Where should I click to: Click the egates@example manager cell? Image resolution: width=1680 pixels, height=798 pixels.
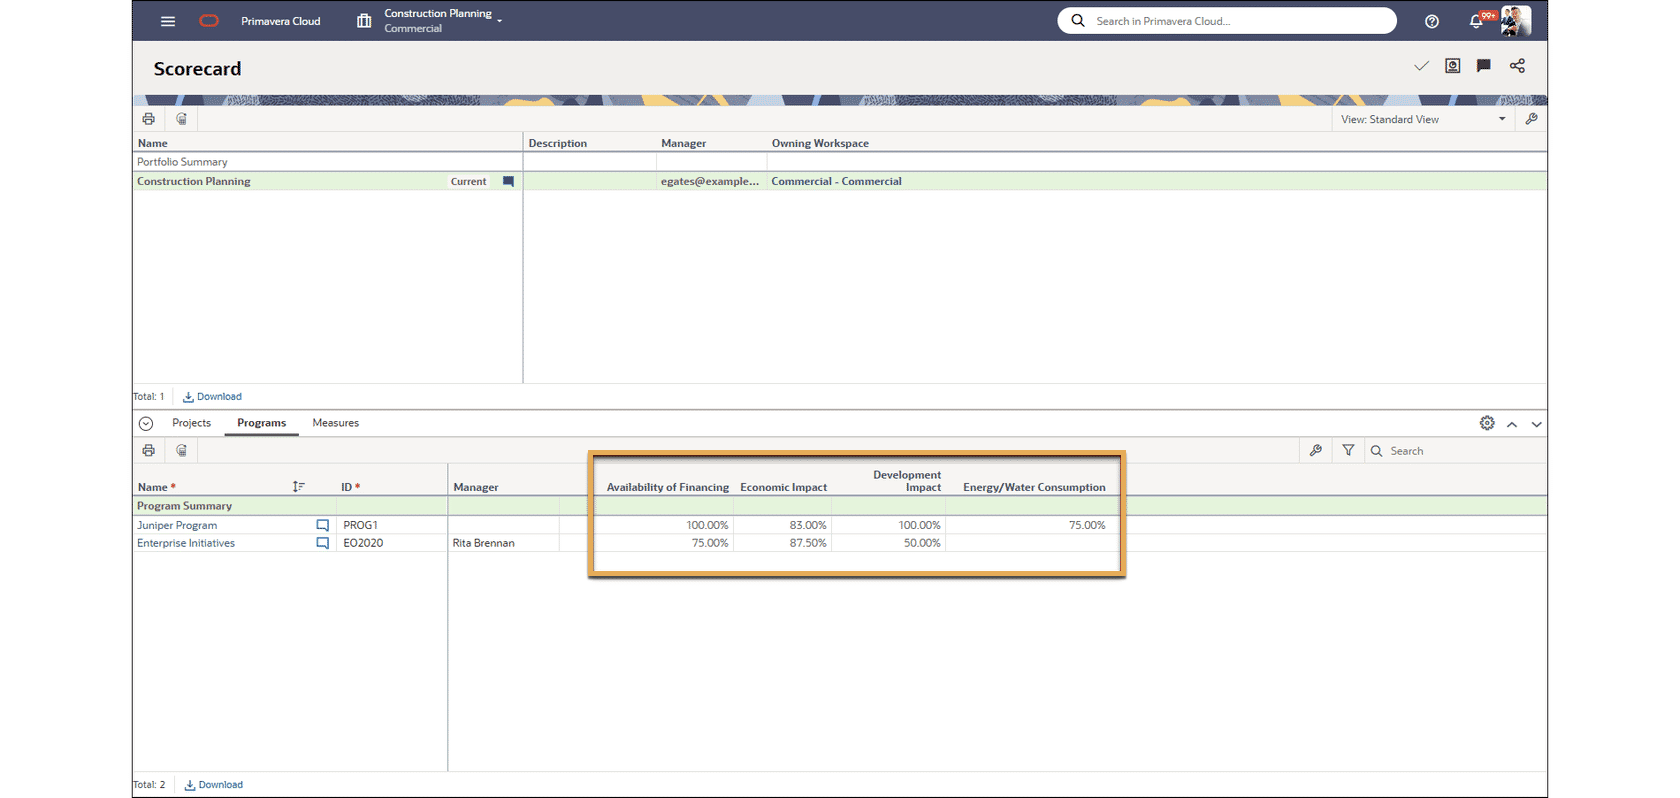click(x=710, y=182)
